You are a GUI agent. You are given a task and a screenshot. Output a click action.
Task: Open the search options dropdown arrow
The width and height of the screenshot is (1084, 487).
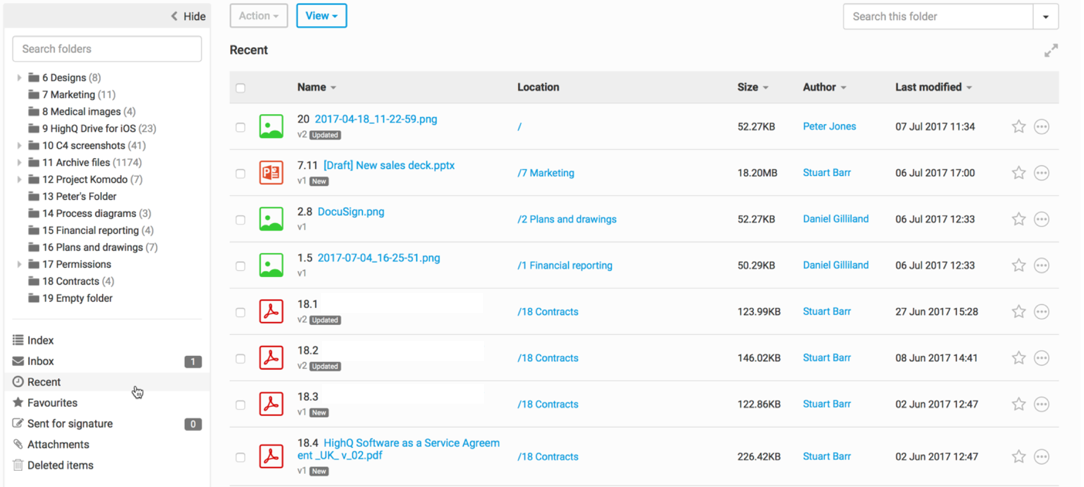(x=1045, y=17)
